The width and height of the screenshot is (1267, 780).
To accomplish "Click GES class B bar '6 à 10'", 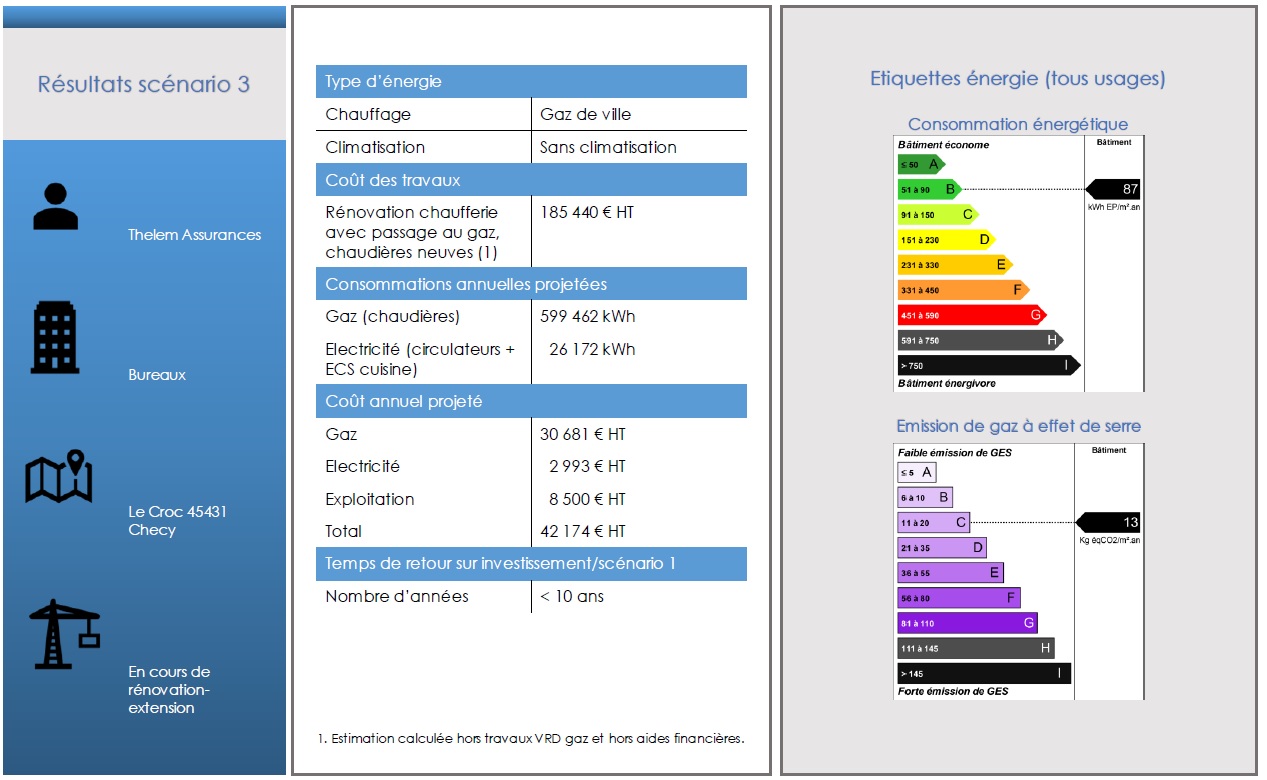I will [x=925, y=497].
